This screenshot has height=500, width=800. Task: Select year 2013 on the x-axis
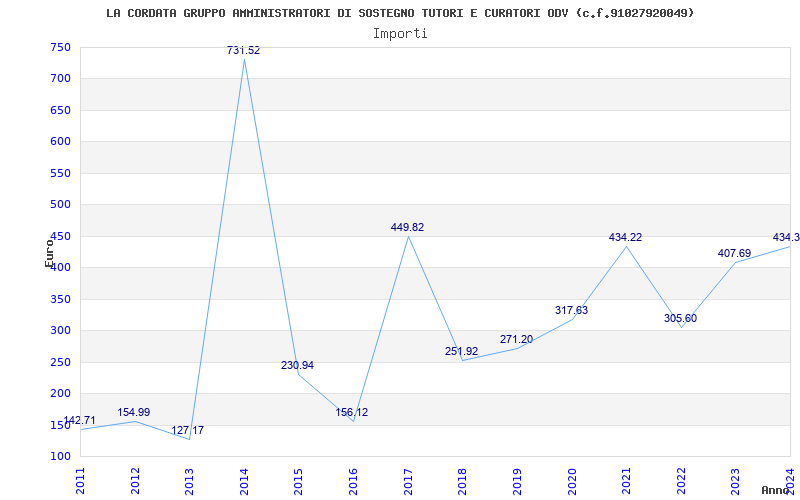(189, 481)
